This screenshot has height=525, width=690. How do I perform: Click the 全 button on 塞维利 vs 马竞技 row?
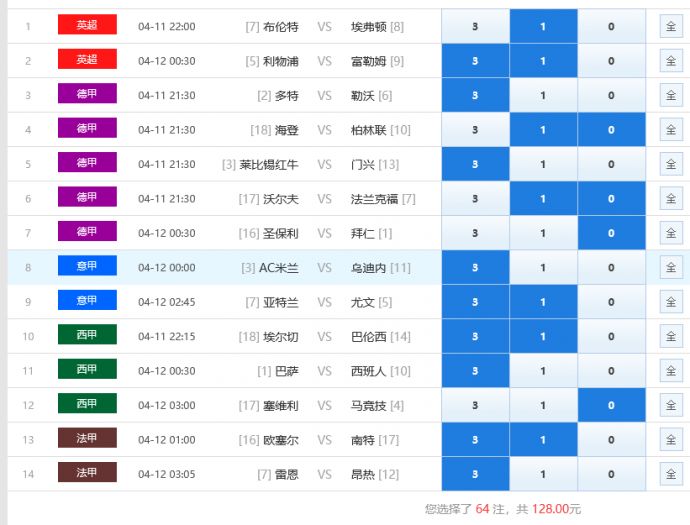tap(670, 405)
